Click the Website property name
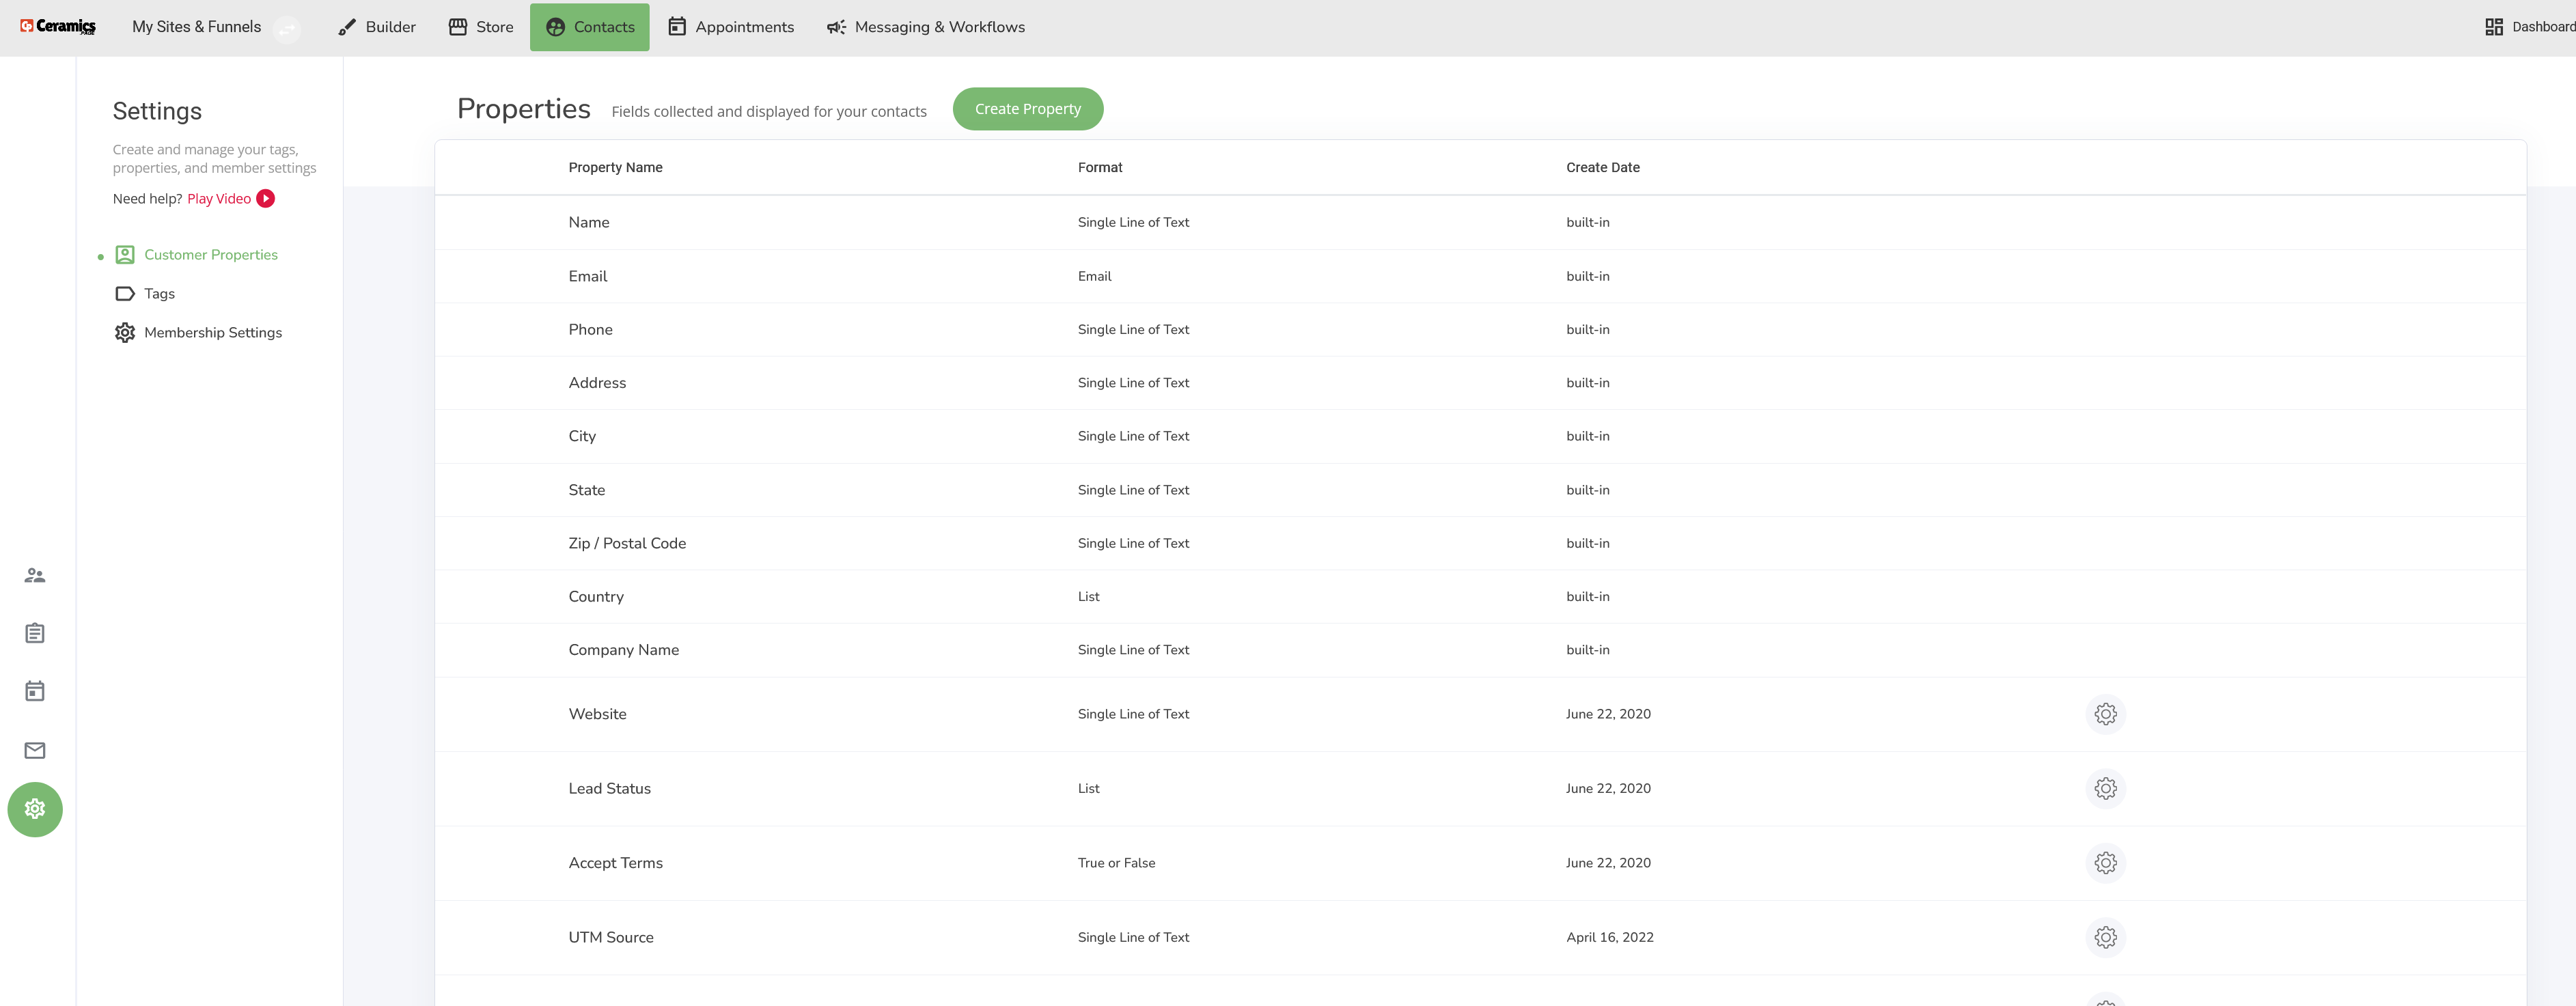The width and height of the screenshot is (2576, 1006). point(598,714)
